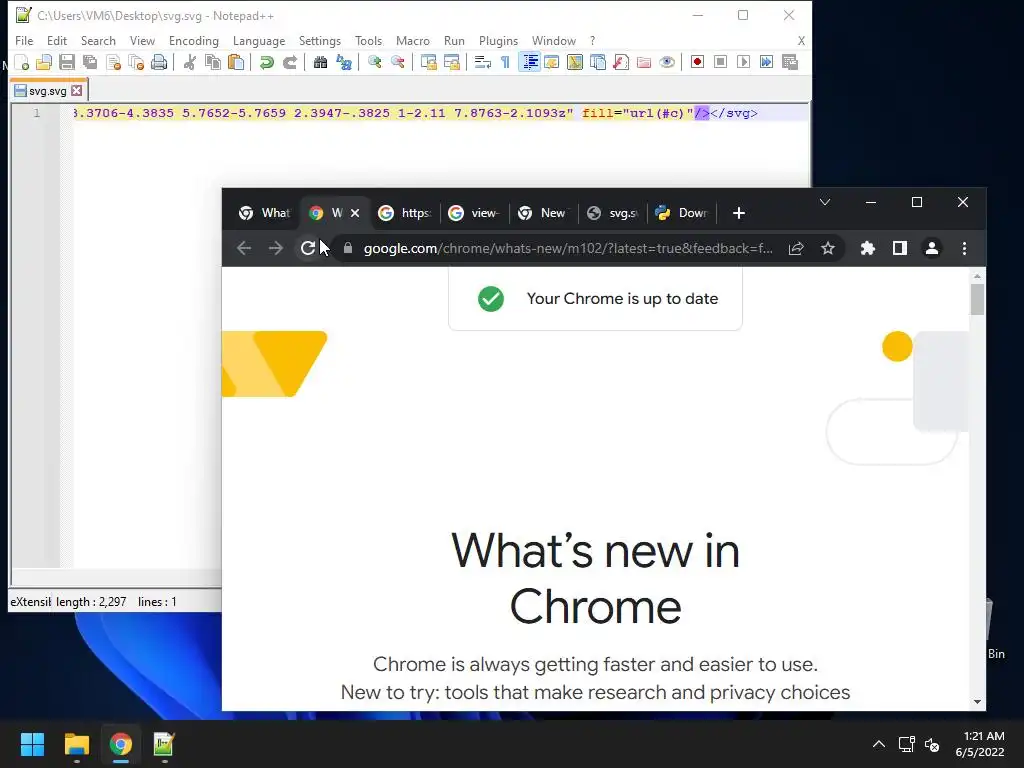
Task: Click the Cut scissors icon in Notepad++
Action: pos(189,62)
